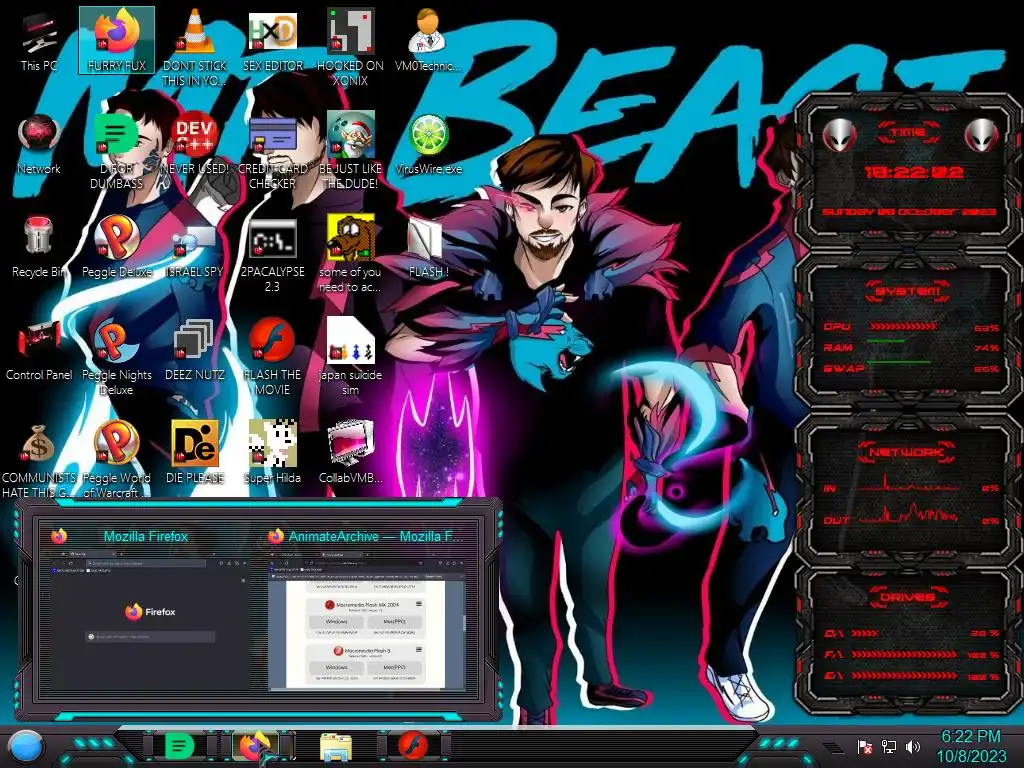The width and height of the screenshot is (1024, 768).
Task: Open the DEEZ NUTZ stacked-windows shortcut
Action: [x=195, y=351]
